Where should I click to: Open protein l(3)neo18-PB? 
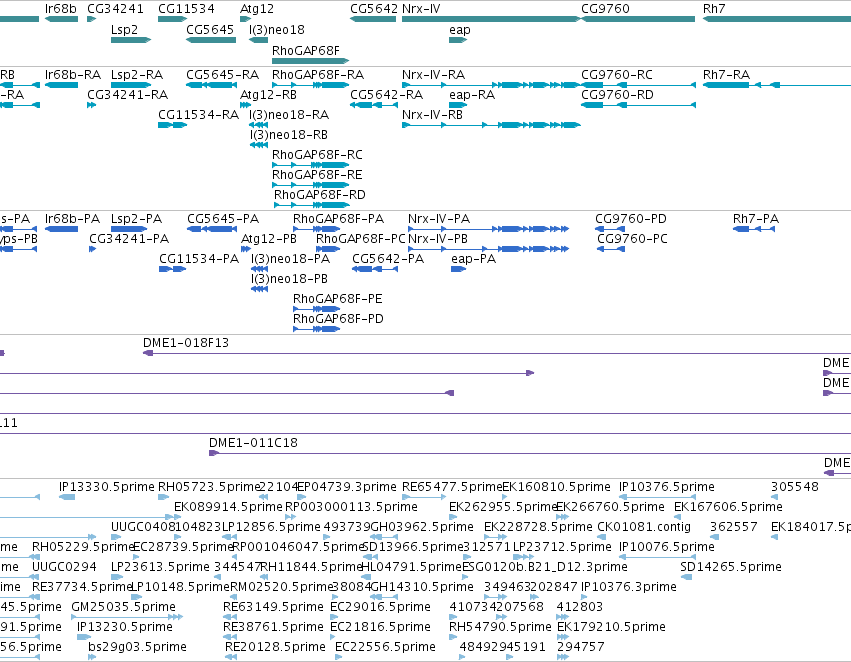click(289, 278)
